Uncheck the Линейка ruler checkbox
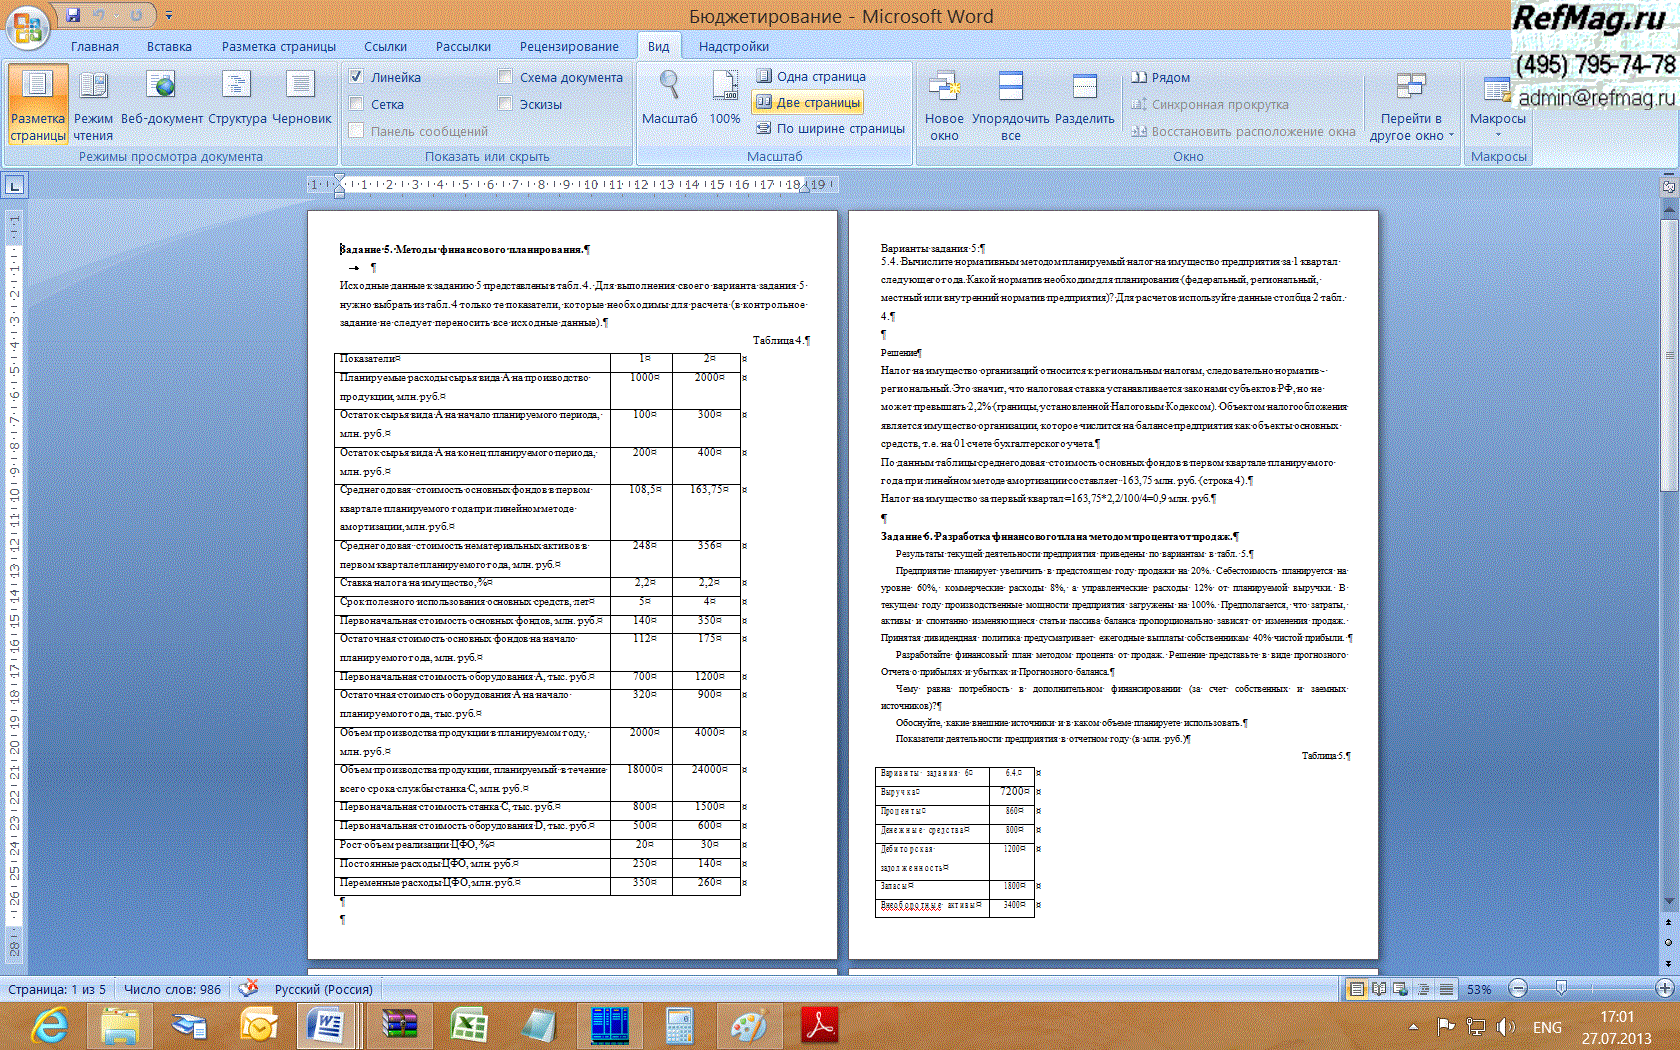The image size is (1680, 1050). pyautogui.click(x=356, y=77)
